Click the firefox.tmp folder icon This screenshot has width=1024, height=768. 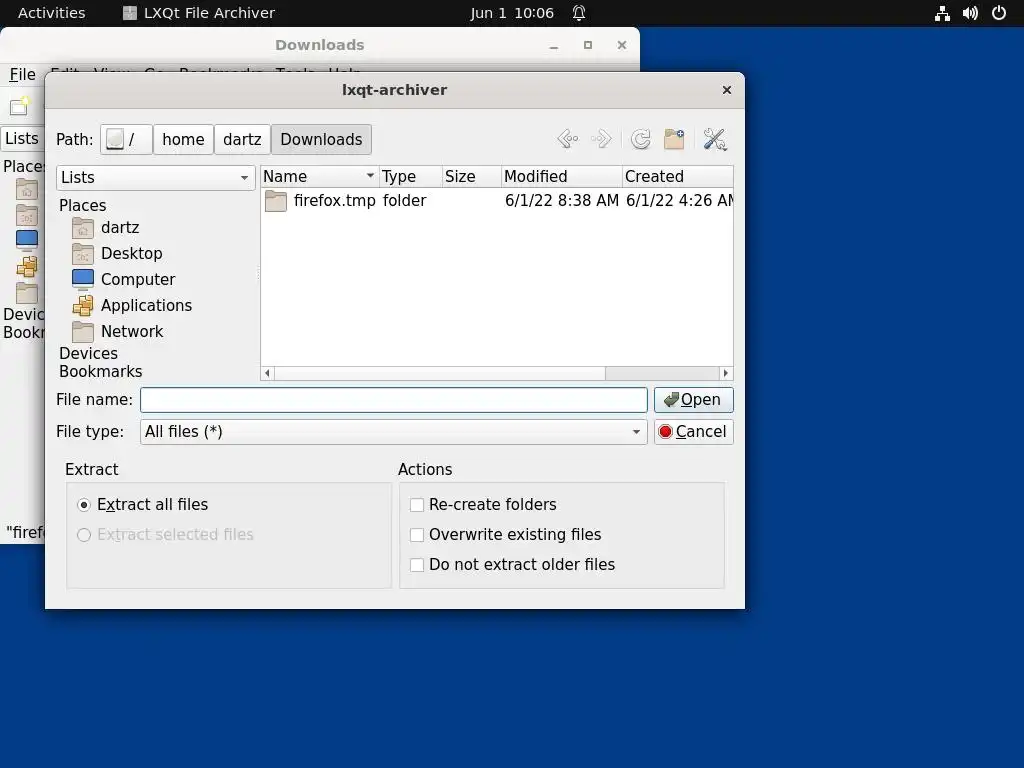(276, 200)
